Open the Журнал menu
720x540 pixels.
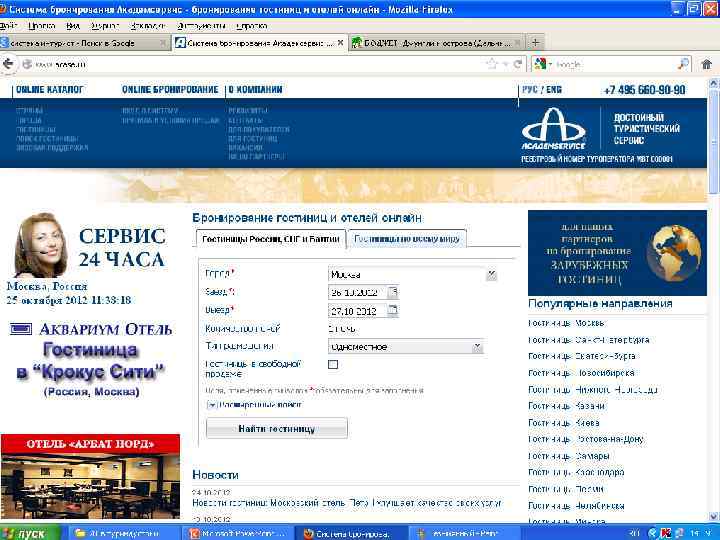(x=105, y=26)
